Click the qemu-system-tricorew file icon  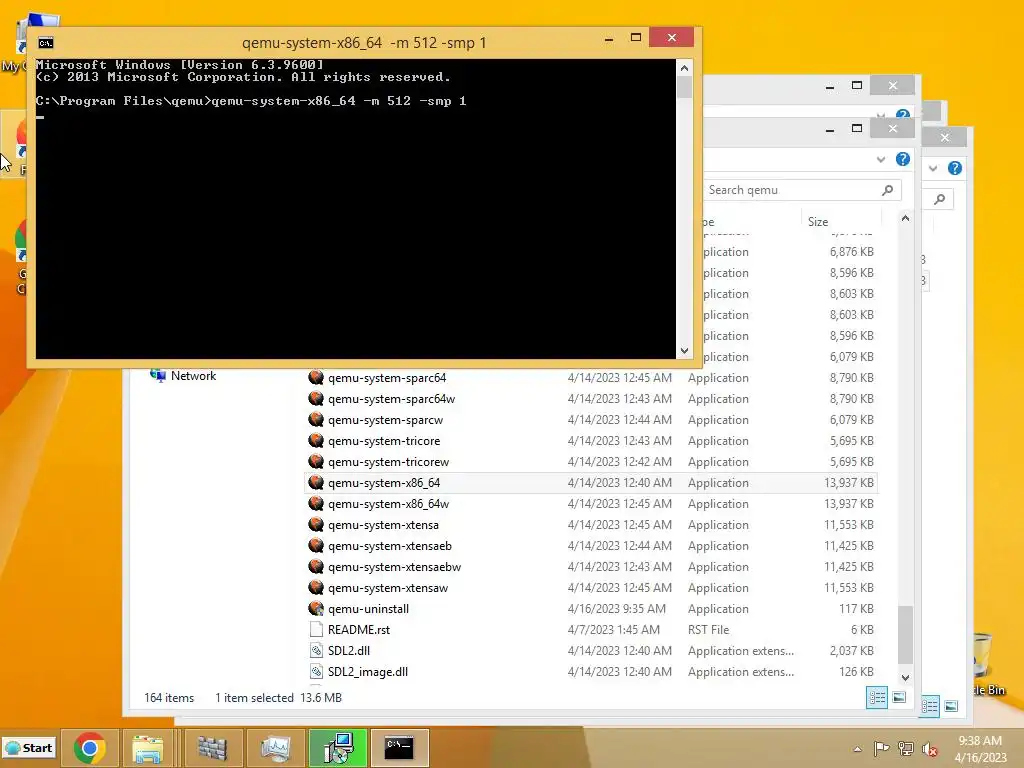click(316, 462)
